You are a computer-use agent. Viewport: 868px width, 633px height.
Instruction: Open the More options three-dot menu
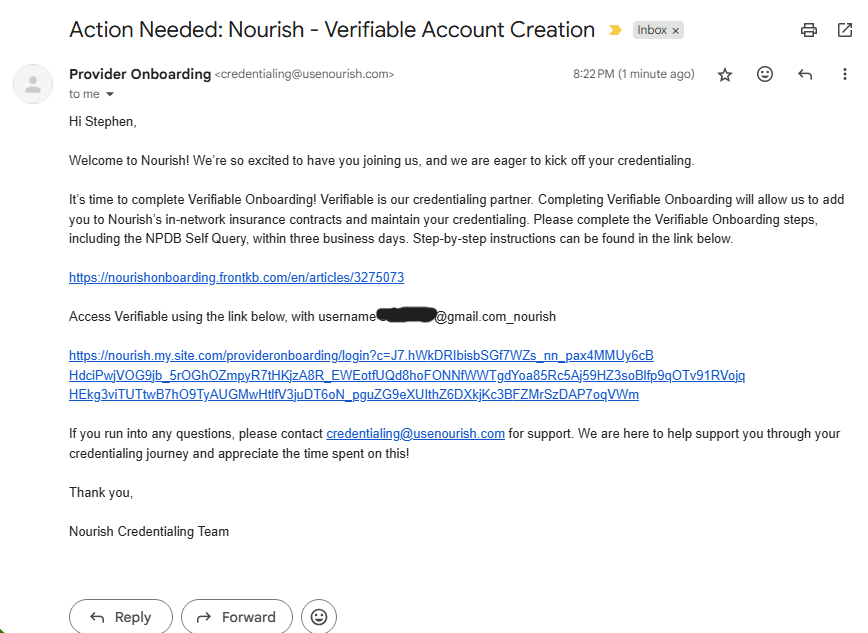pos(845,74)
